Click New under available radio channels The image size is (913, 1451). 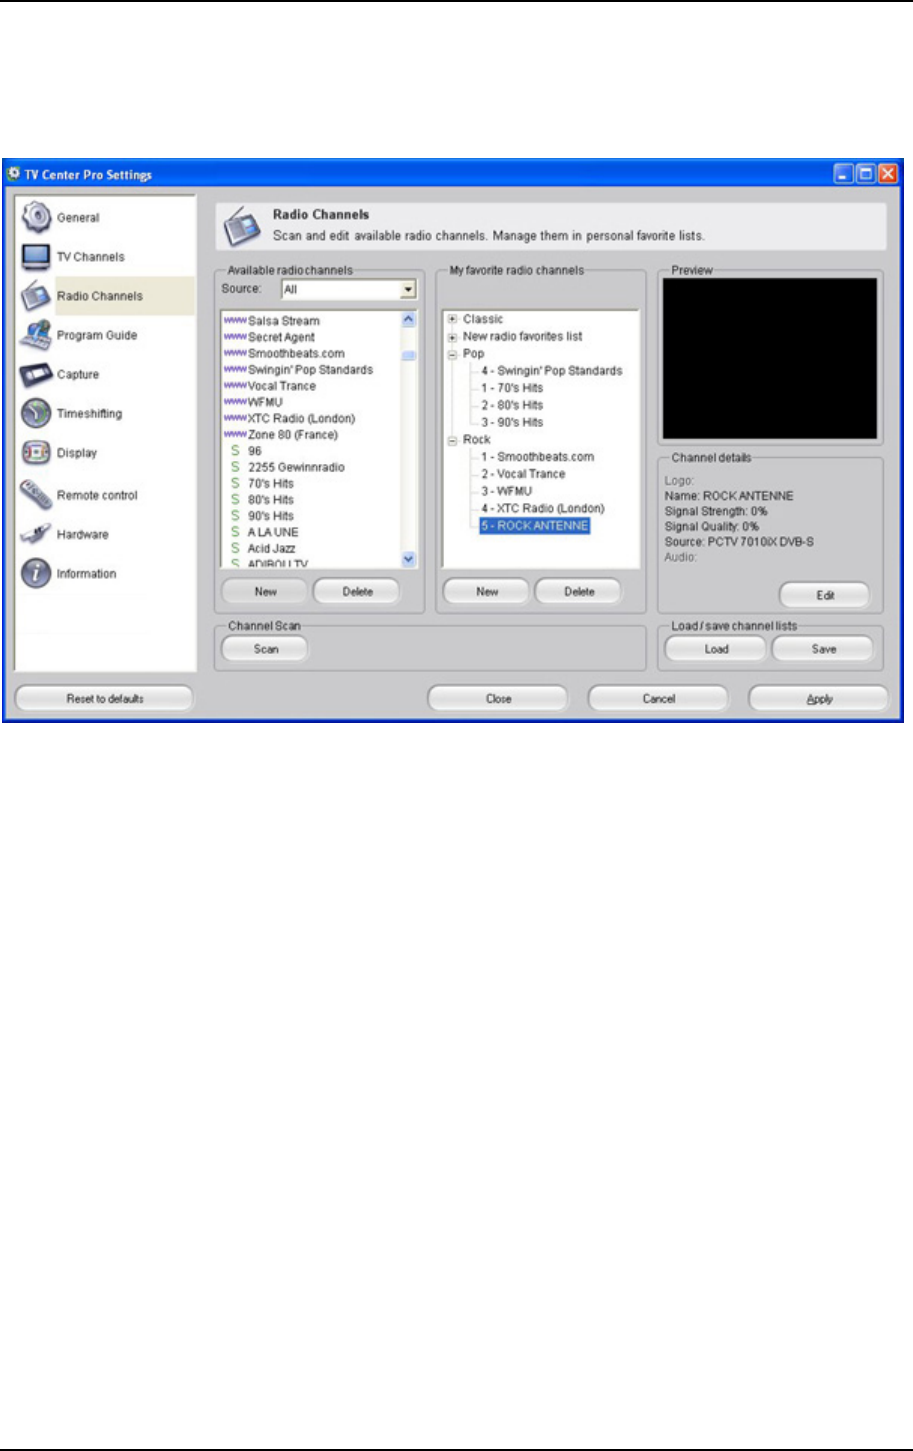pos(265,591)
